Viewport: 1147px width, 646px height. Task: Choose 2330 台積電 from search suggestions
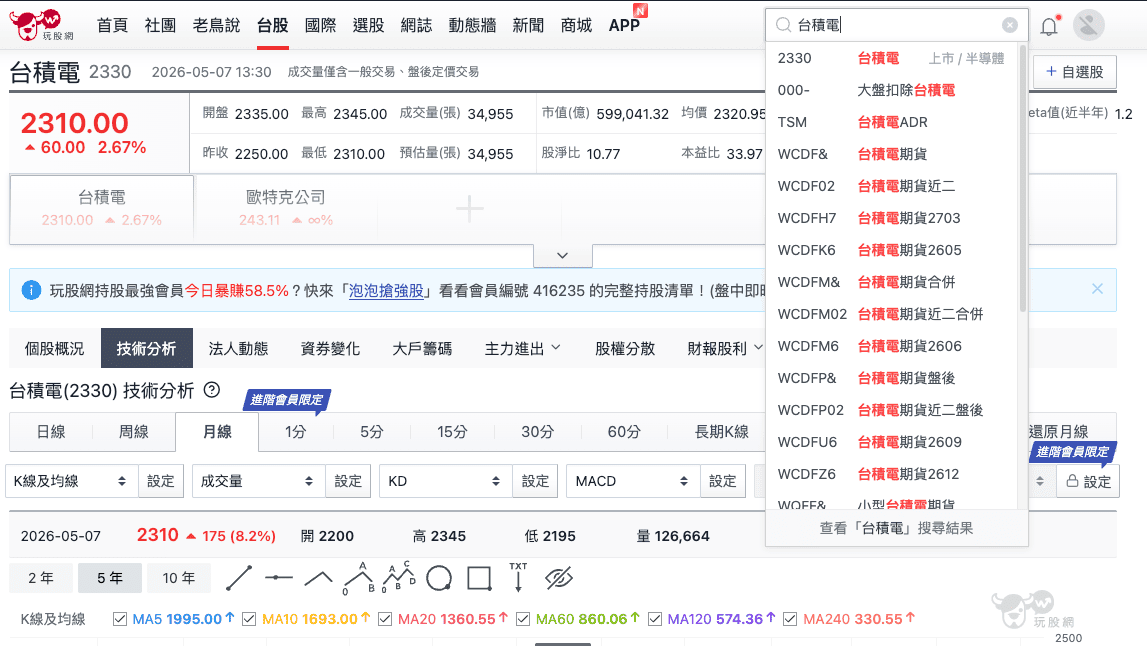click(x=891, y=58)
